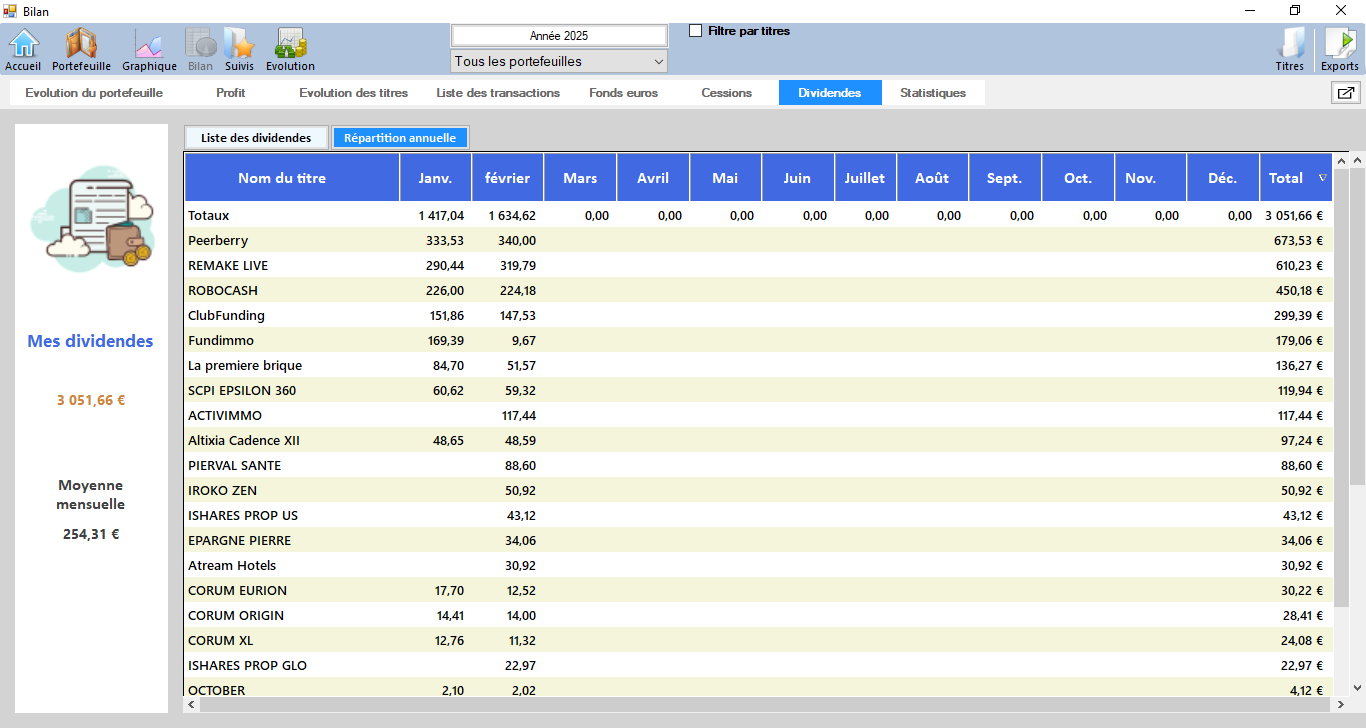Select the Répartition annuelle button
1366x728 pixels.
point(400,138)
